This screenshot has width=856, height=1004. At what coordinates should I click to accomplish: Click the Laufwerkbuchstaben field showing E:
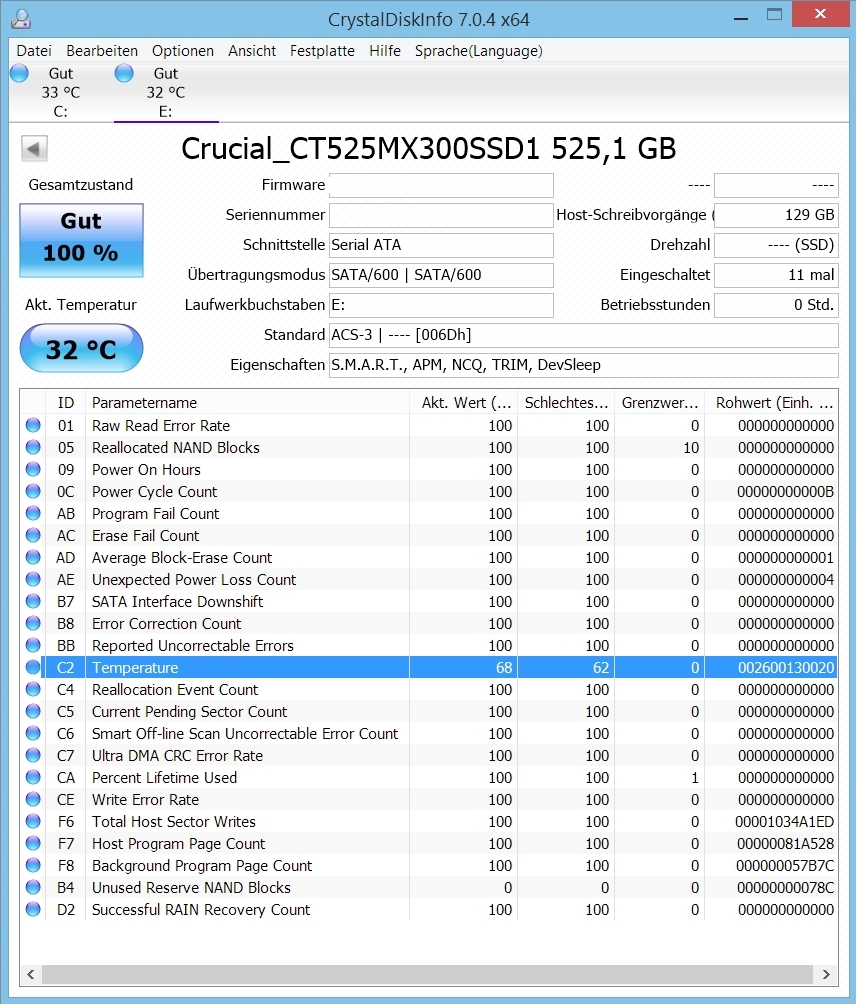(x=441, y=305)
